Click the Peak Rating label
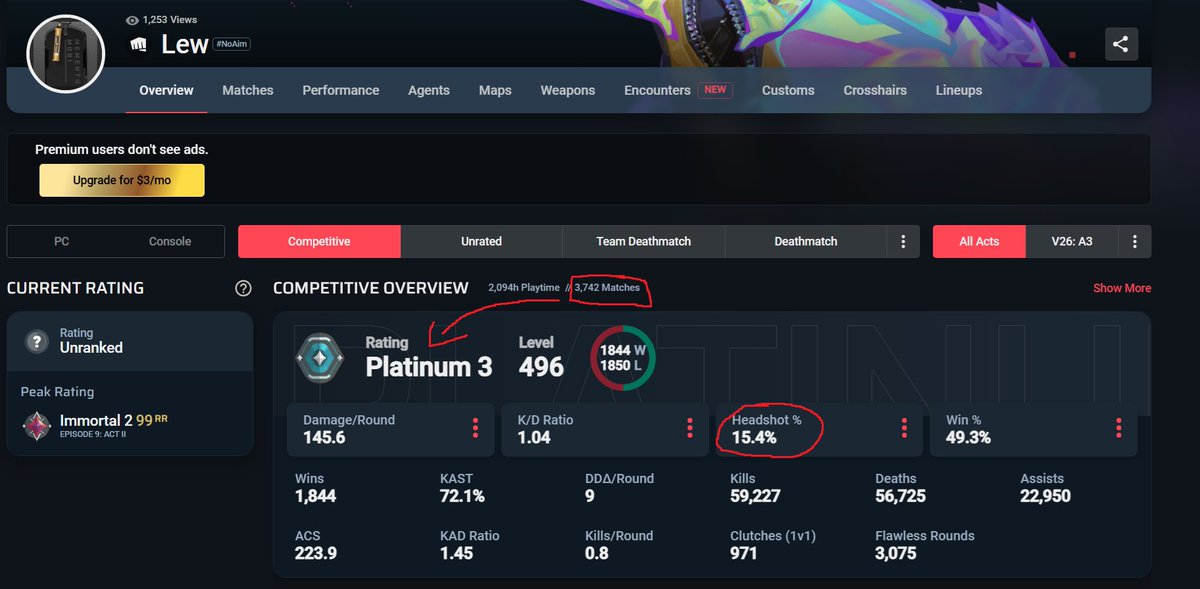 tap(57, 392)
